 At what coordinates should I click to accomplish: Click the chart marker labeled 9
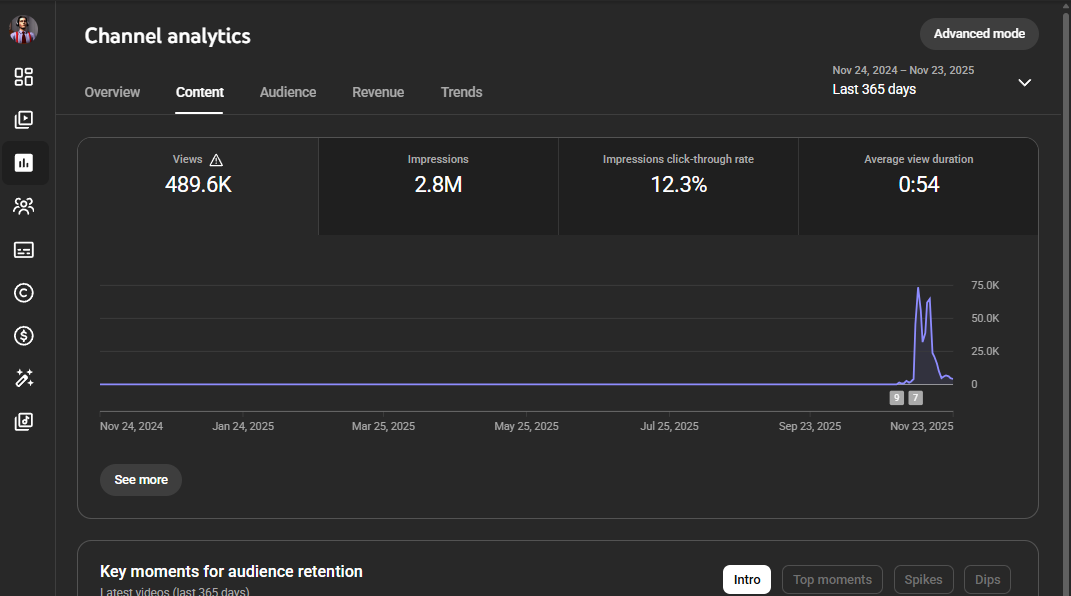pos(896,398)
